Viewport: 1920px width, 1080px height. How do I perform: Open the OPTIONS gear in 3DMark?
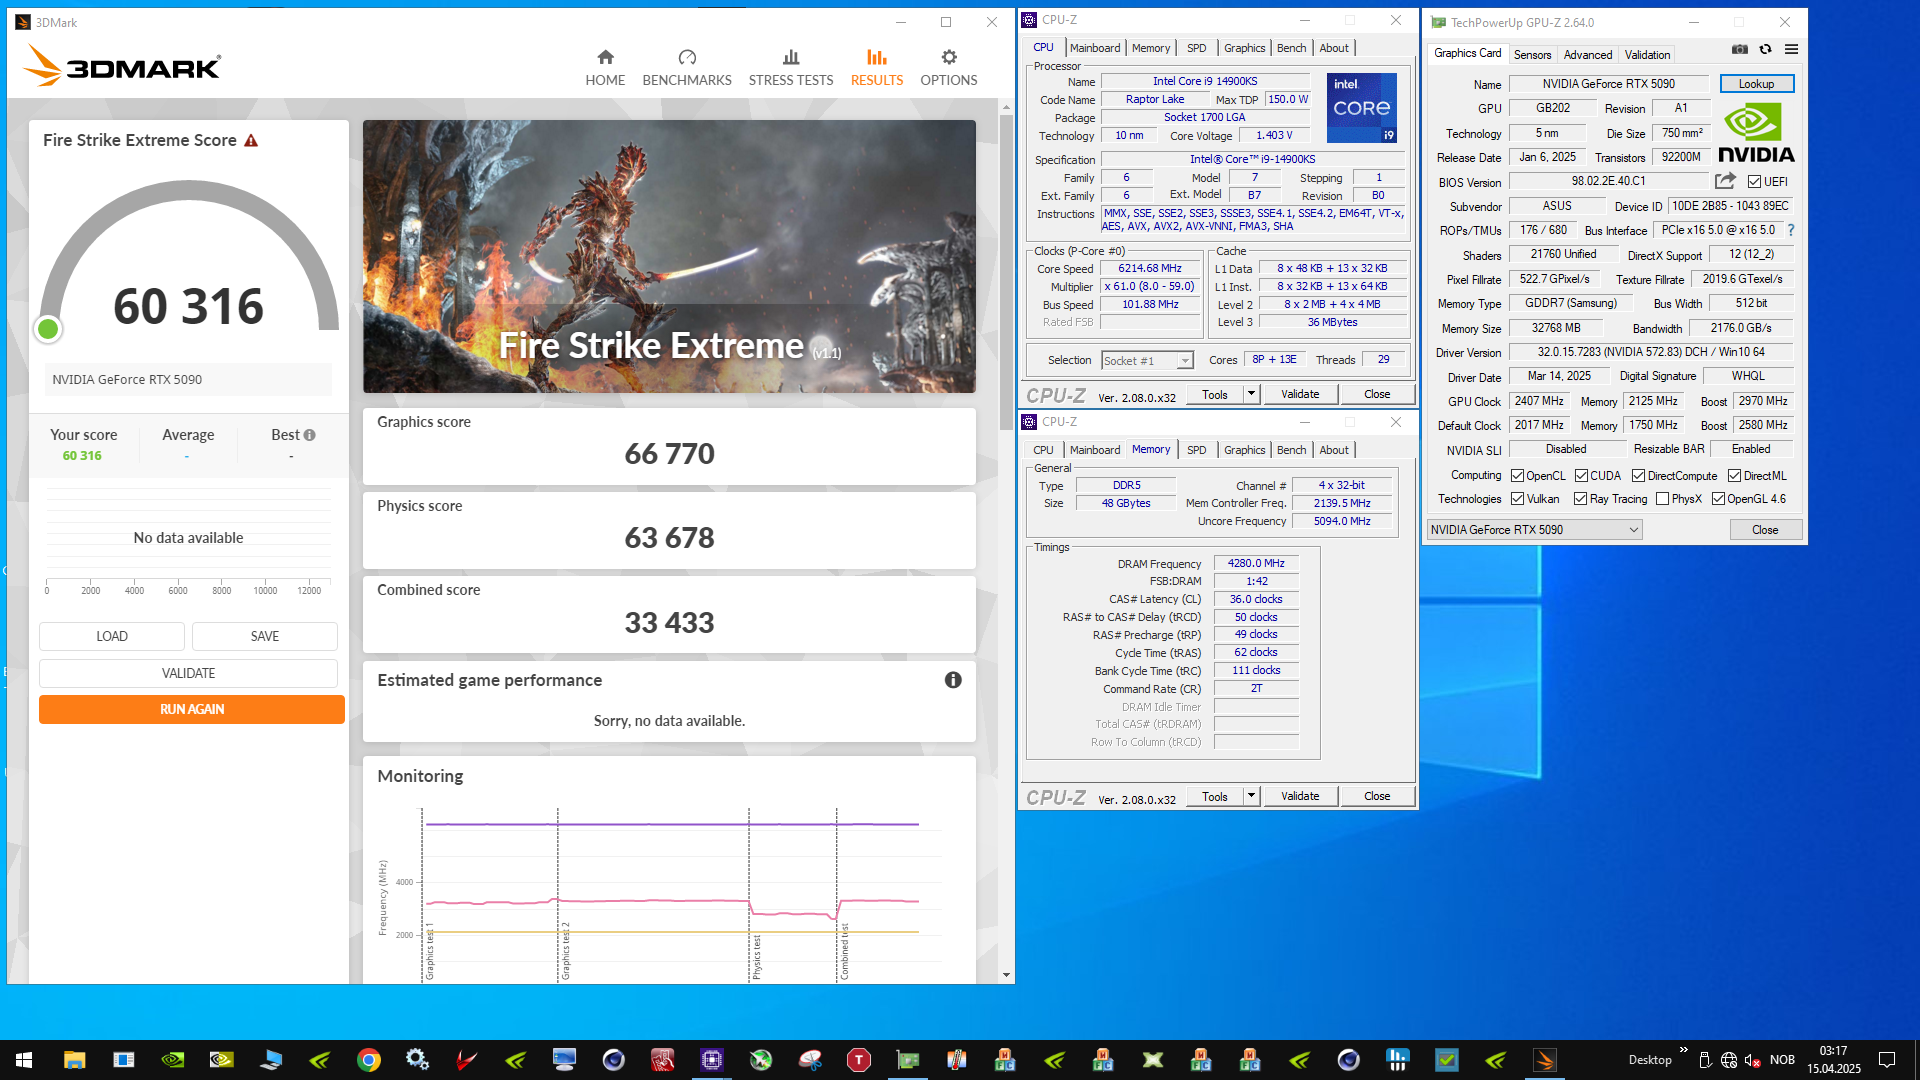tap(949, 57)
